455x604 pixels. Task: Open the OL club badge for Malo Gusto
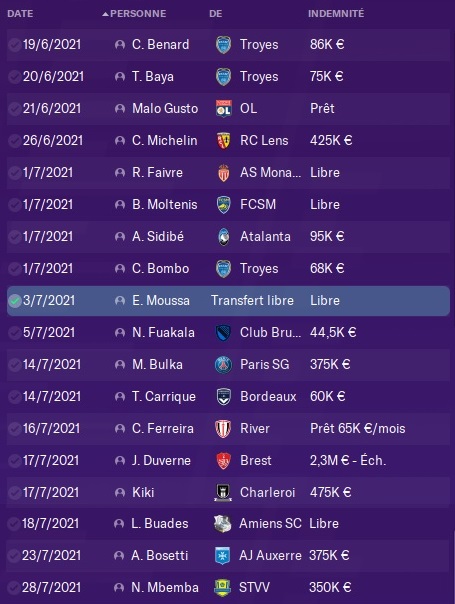click(223, 109)
